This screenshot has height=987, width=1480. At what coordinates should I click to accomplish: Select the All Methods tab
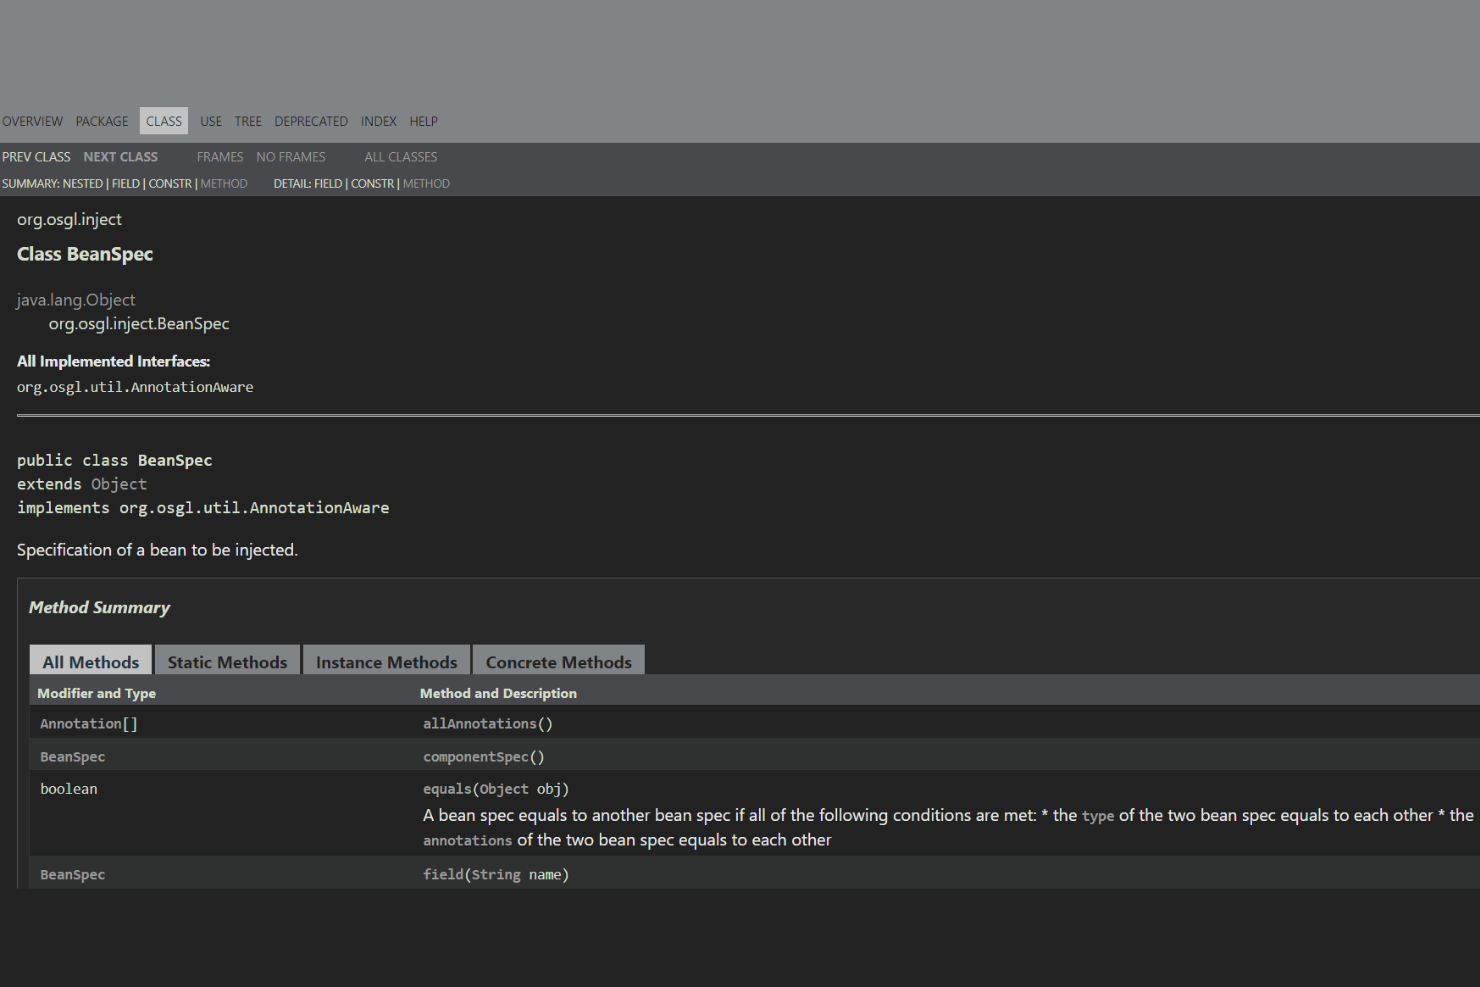(90, 661)
